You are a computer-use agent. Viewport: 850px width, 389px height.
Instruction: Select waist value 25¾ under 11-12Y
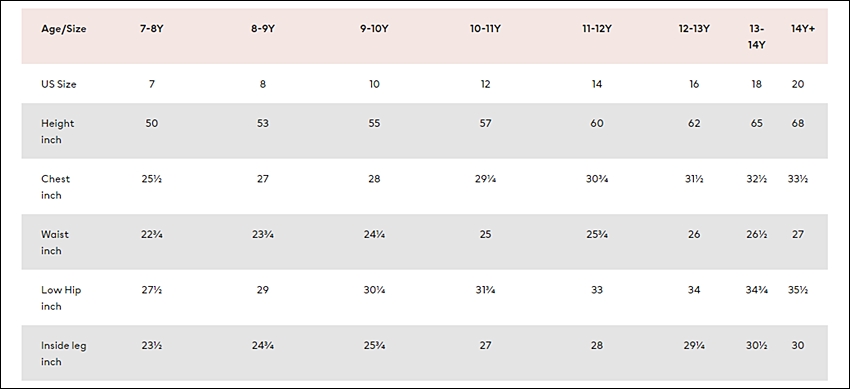coord(596,234)
